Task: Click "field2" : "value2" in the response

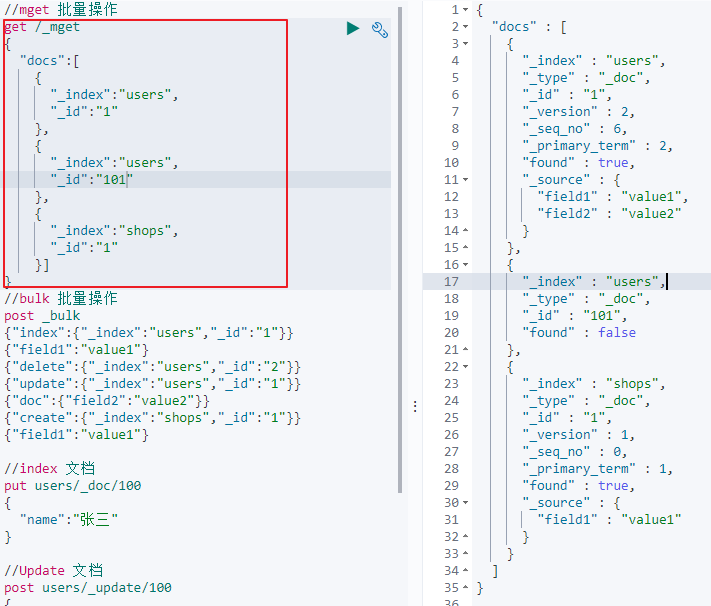Action: tap(609, 214)
